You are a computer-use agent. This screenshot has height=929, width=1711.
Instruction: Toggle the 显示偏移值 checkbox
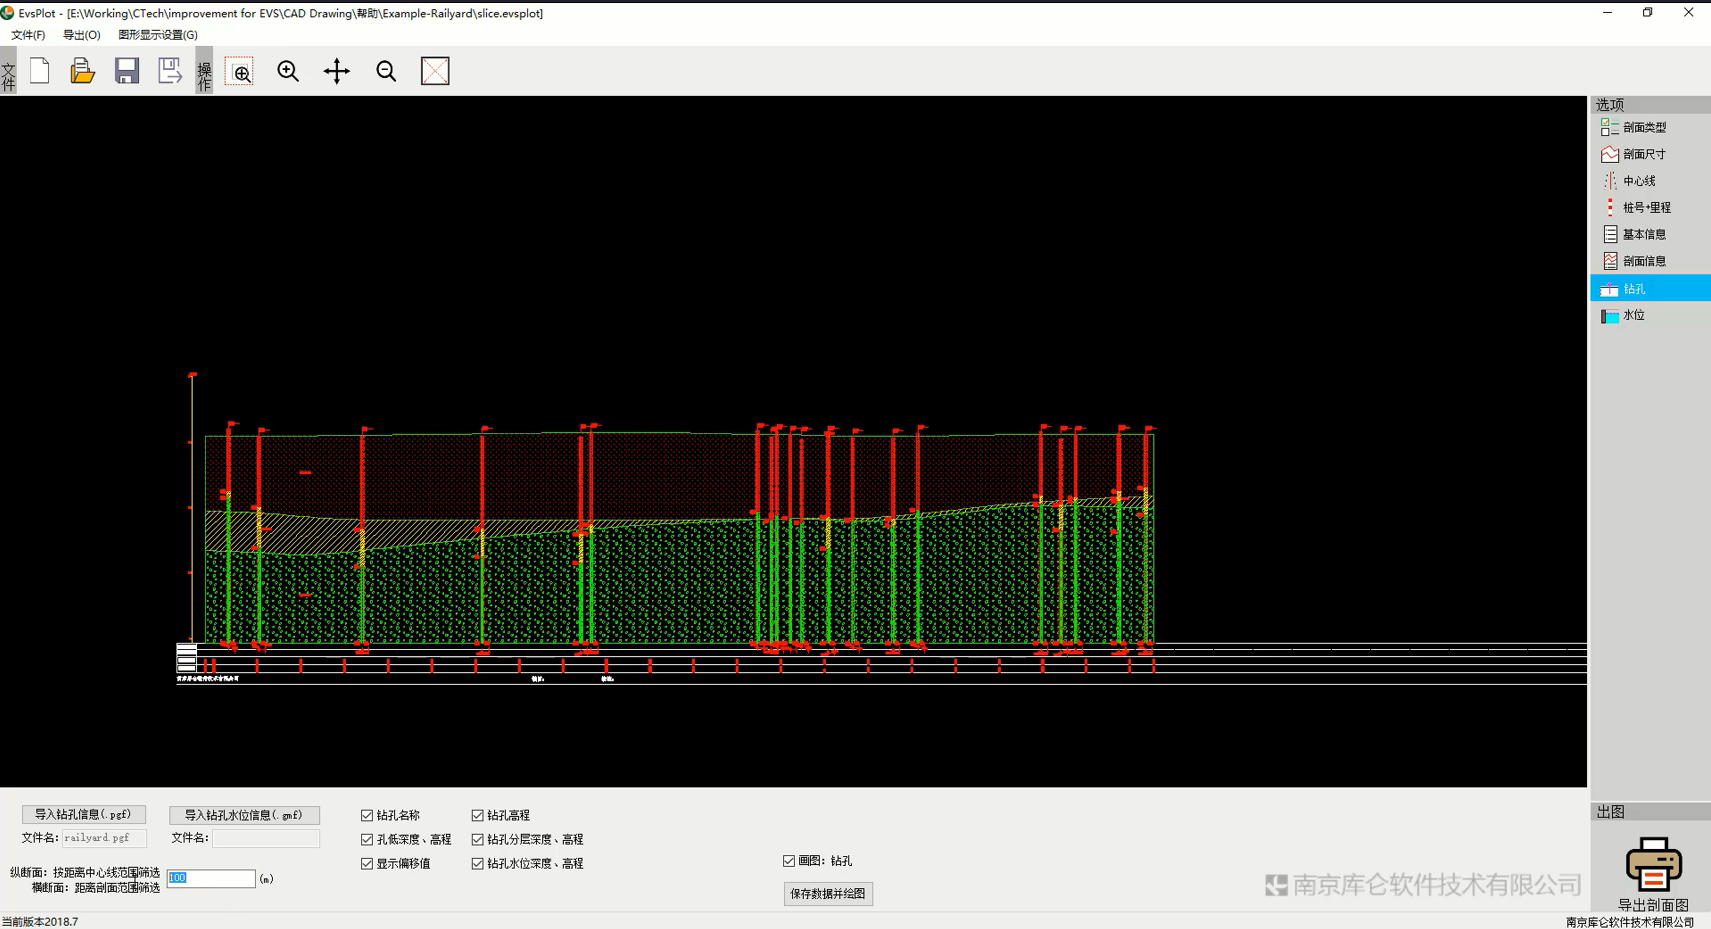pyautogui.click(x=367, y=864)
